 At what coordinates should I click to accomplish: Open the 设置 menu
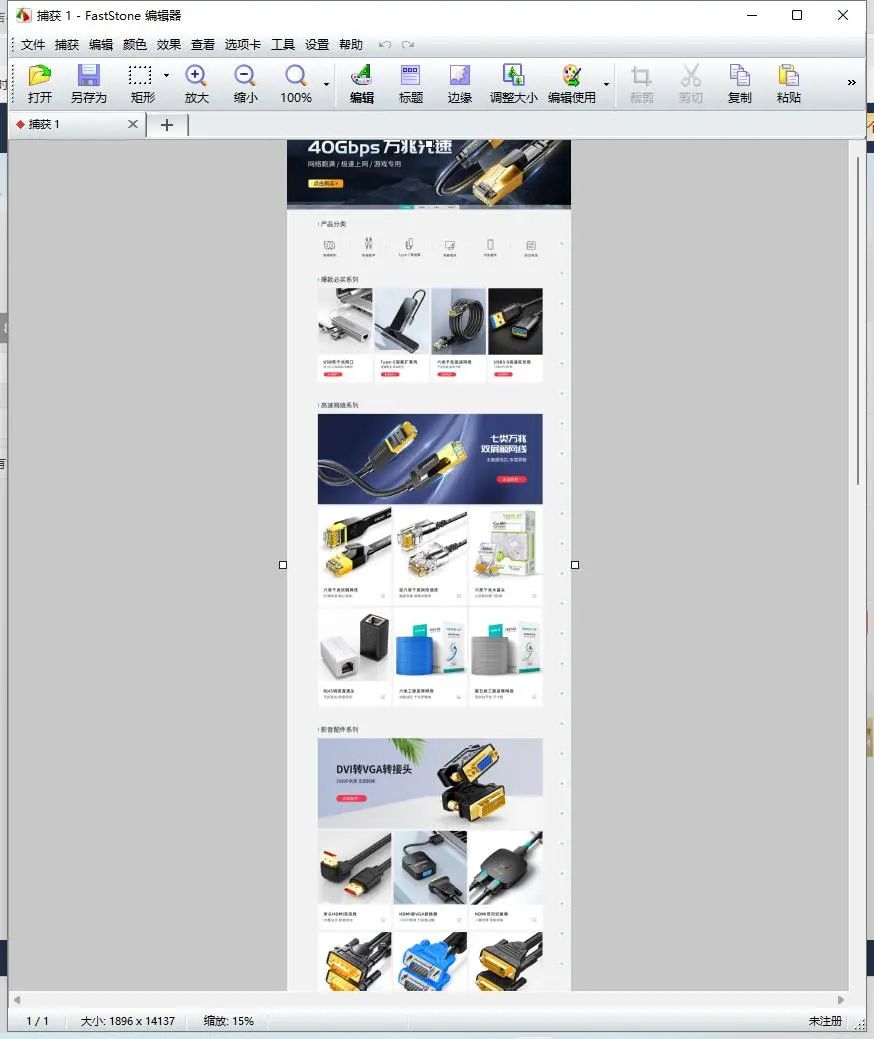pos(317,44)
